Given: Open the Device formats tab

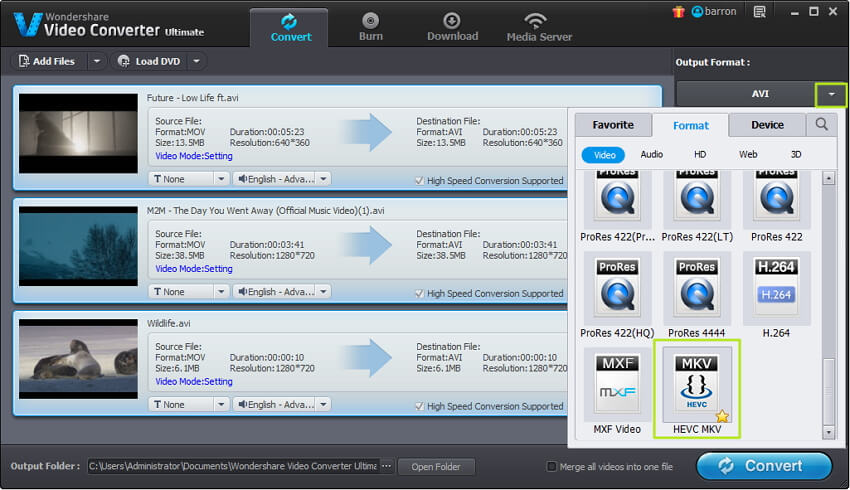Looking at the screenshot, I should point(767,125).
